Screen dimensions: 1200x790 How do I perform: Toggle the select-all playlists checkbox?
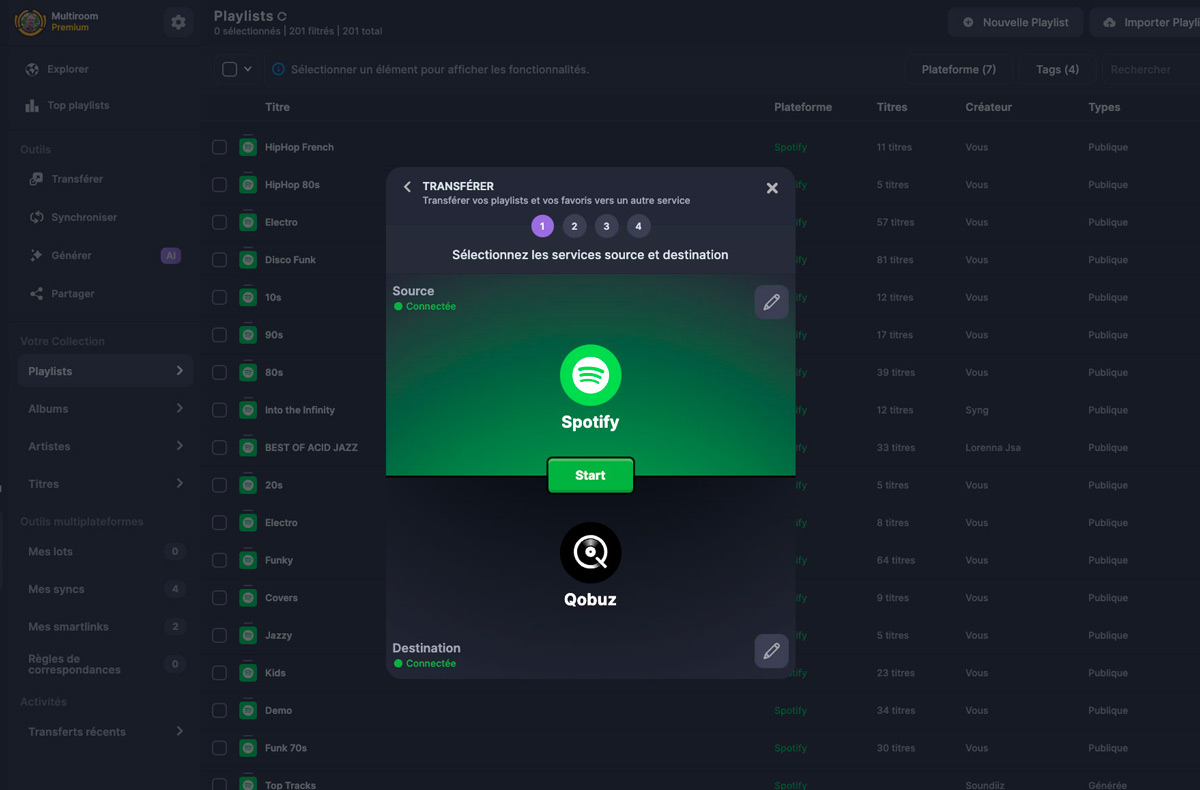click(x=229, y=69)
